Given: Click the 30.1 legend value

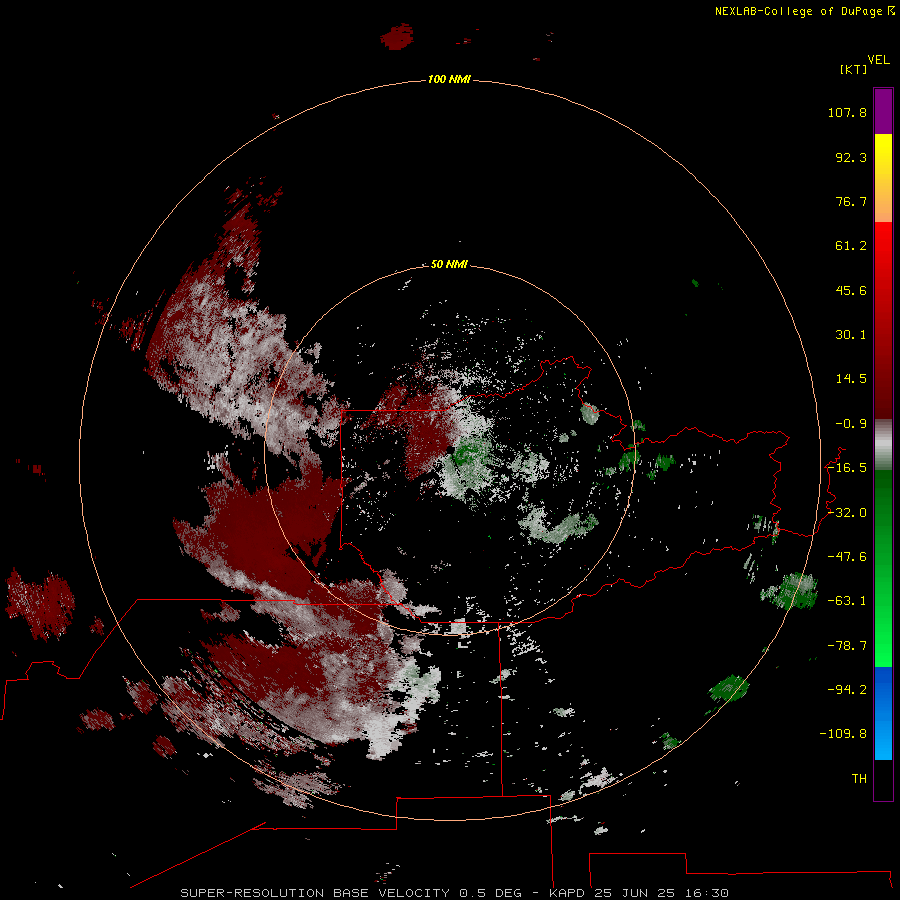Looking at the screenshot, I should pos(851,335).
